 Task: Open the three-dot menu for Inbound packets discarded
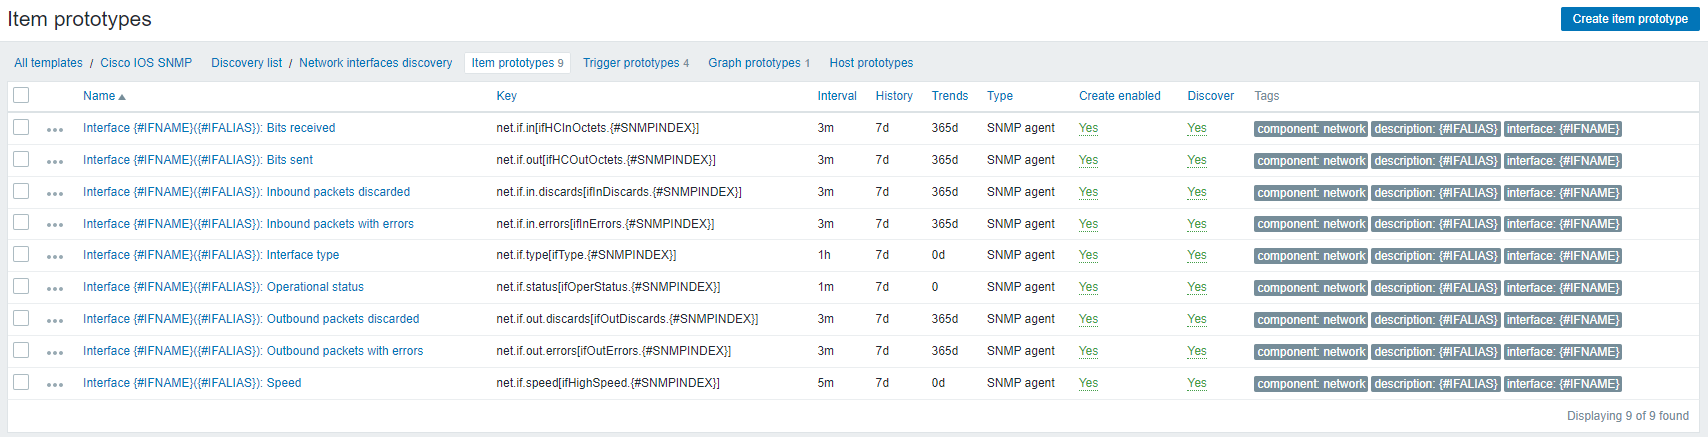pyautogui.click(x=55, y=193)
